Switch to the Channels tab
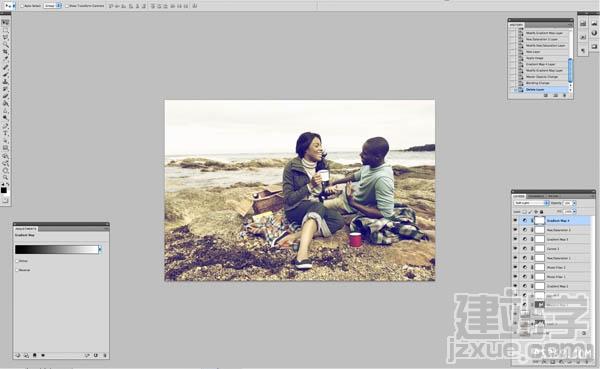 536,196
